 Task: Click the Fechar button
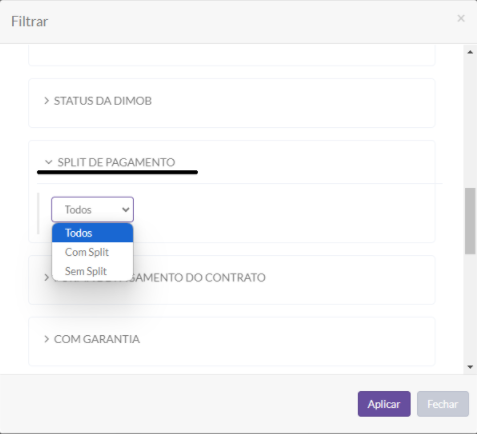coord(443,404)
